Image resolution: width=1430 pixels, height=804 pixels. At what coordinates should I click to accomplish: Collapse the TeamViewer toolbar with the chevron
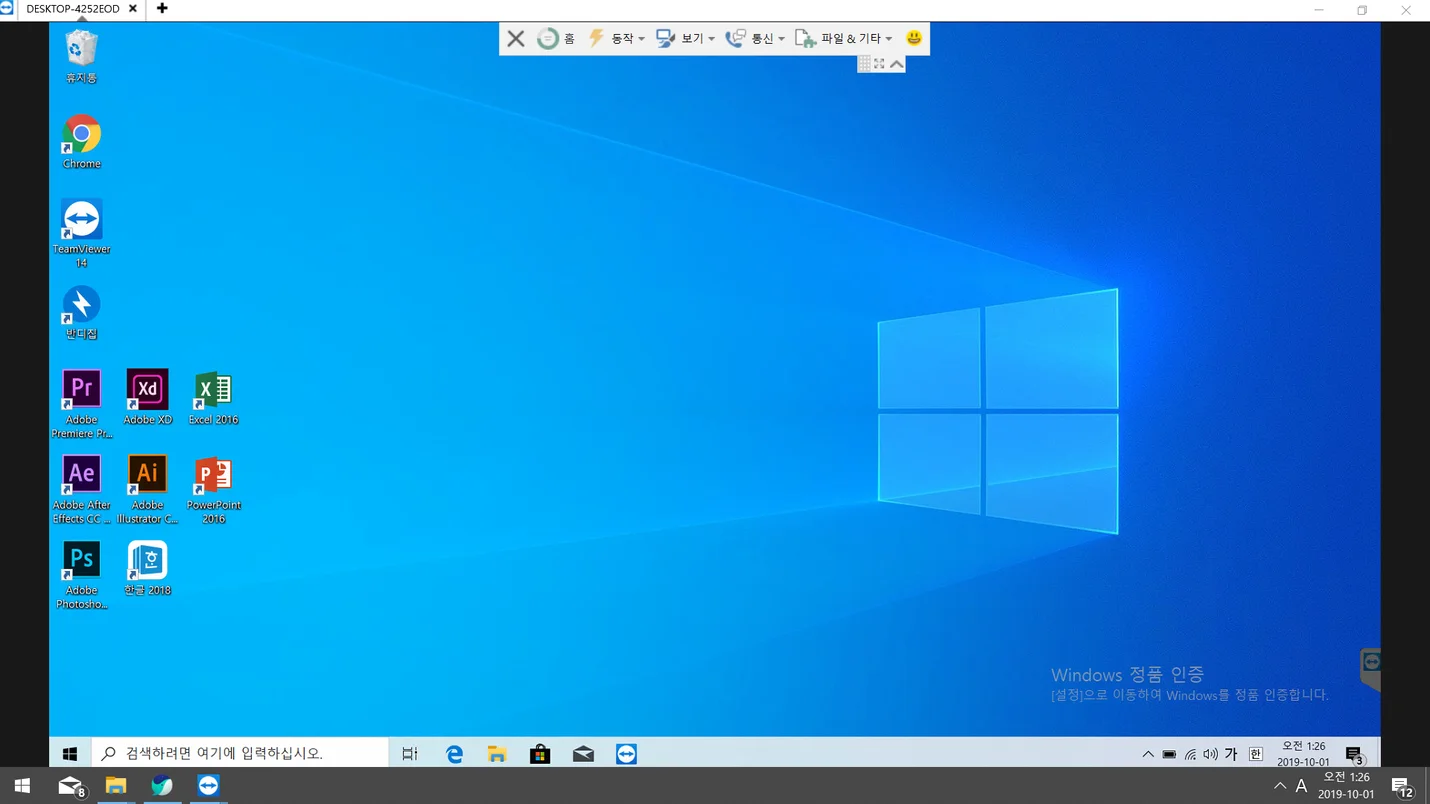[897, 64]
